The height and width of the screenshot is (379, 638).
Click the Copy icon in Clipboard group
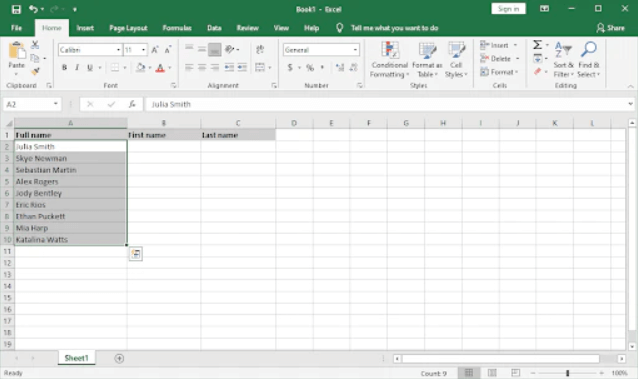click(35, 58)
